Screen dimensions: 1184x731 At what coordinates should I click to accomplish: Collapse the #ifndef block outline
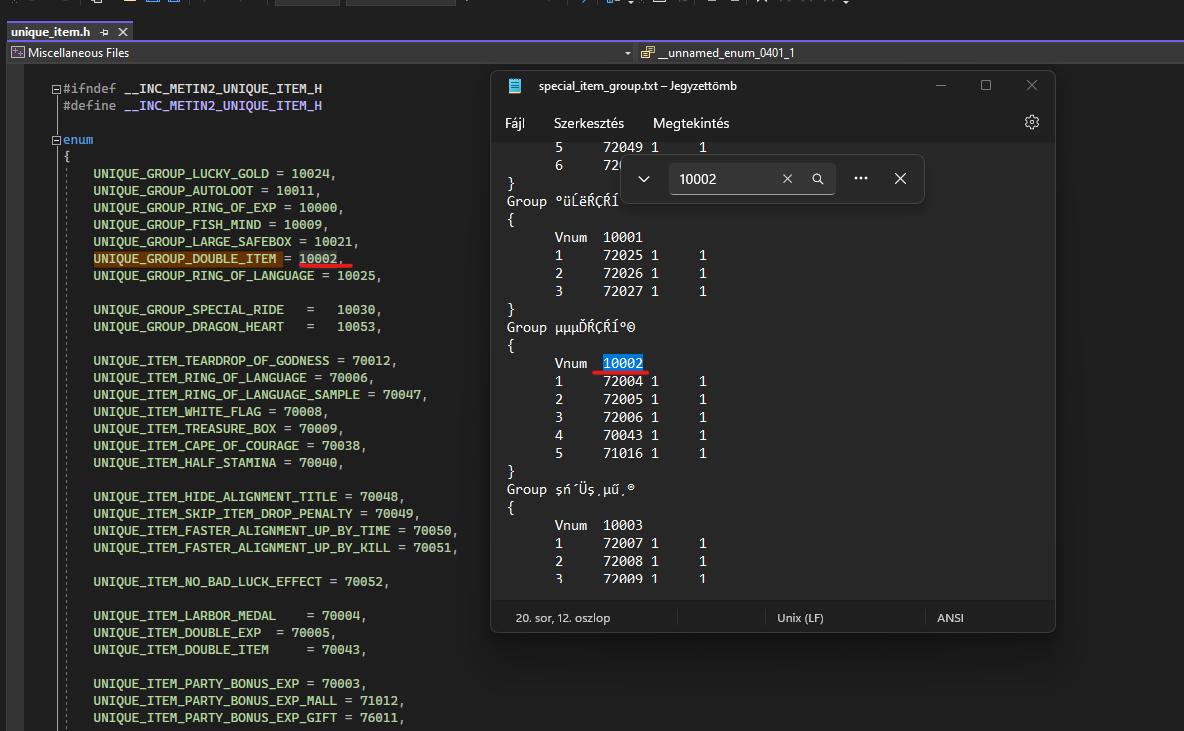[x=56, y=89]
